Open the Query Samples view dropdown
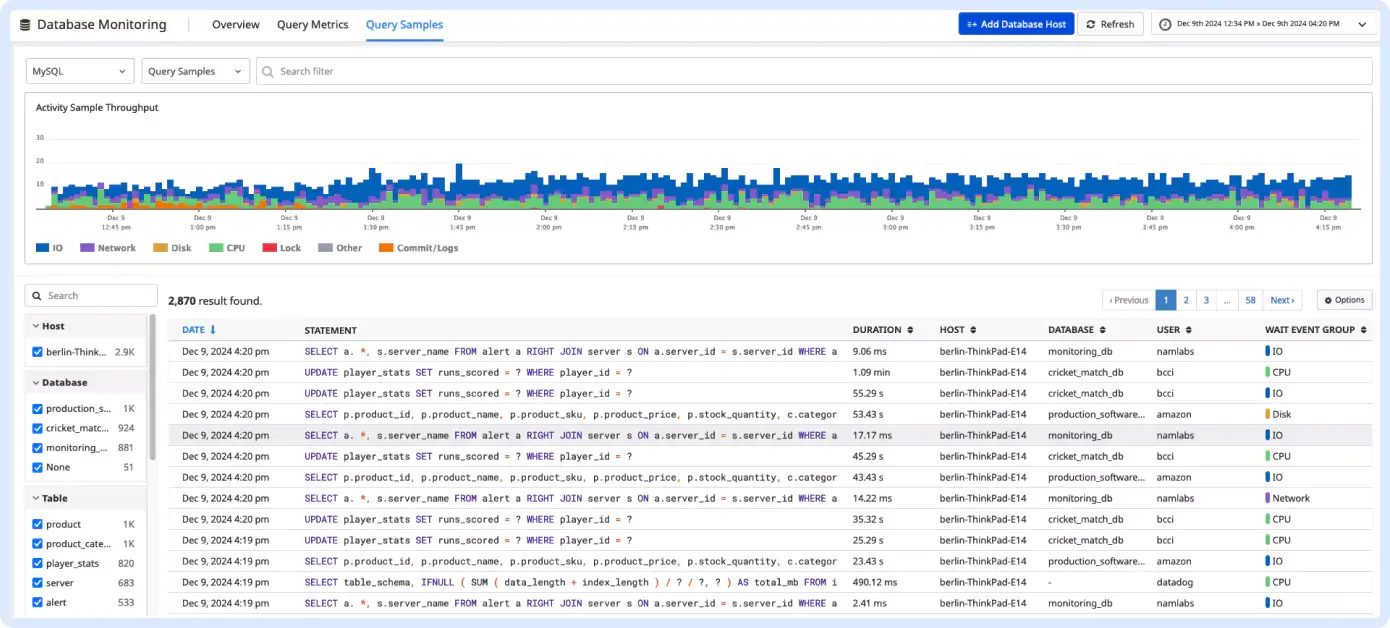The width and height of the screenshot is (1390, 628). [195, 72]
